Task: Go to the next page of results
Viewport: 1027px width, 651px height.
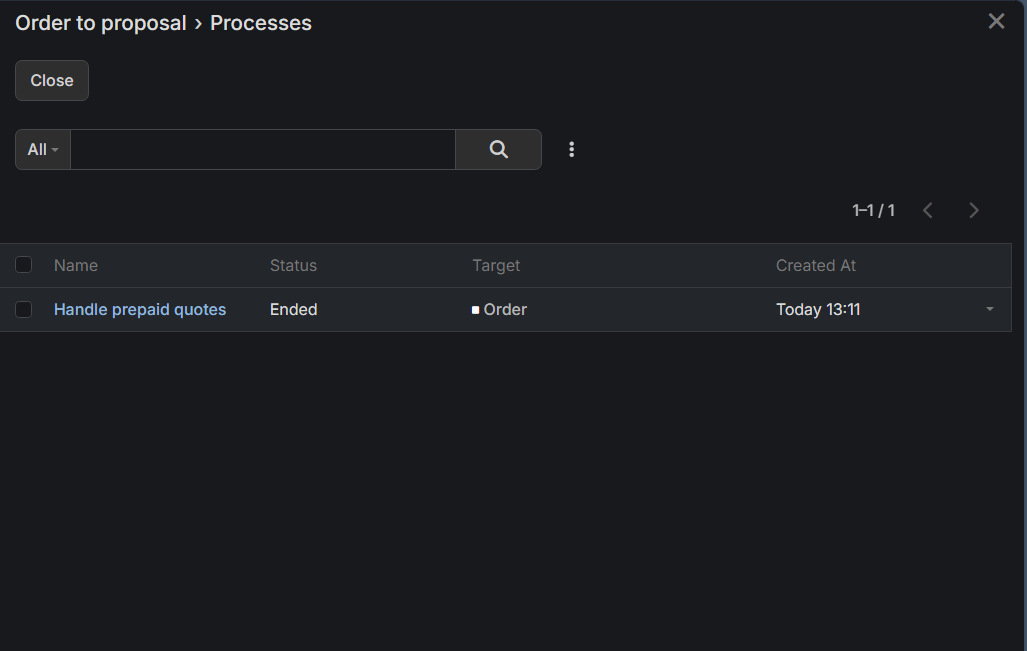Action: click(x=974, y=210)
